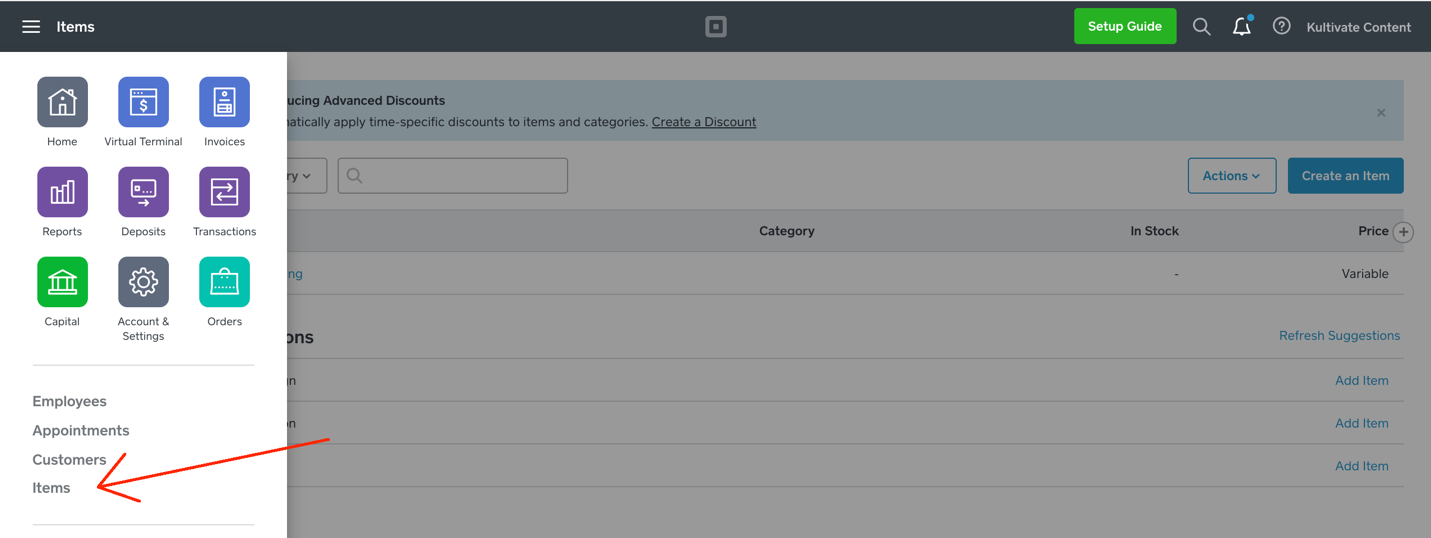
Task: Follow the Create a Discount link
Action: point(704,122)
